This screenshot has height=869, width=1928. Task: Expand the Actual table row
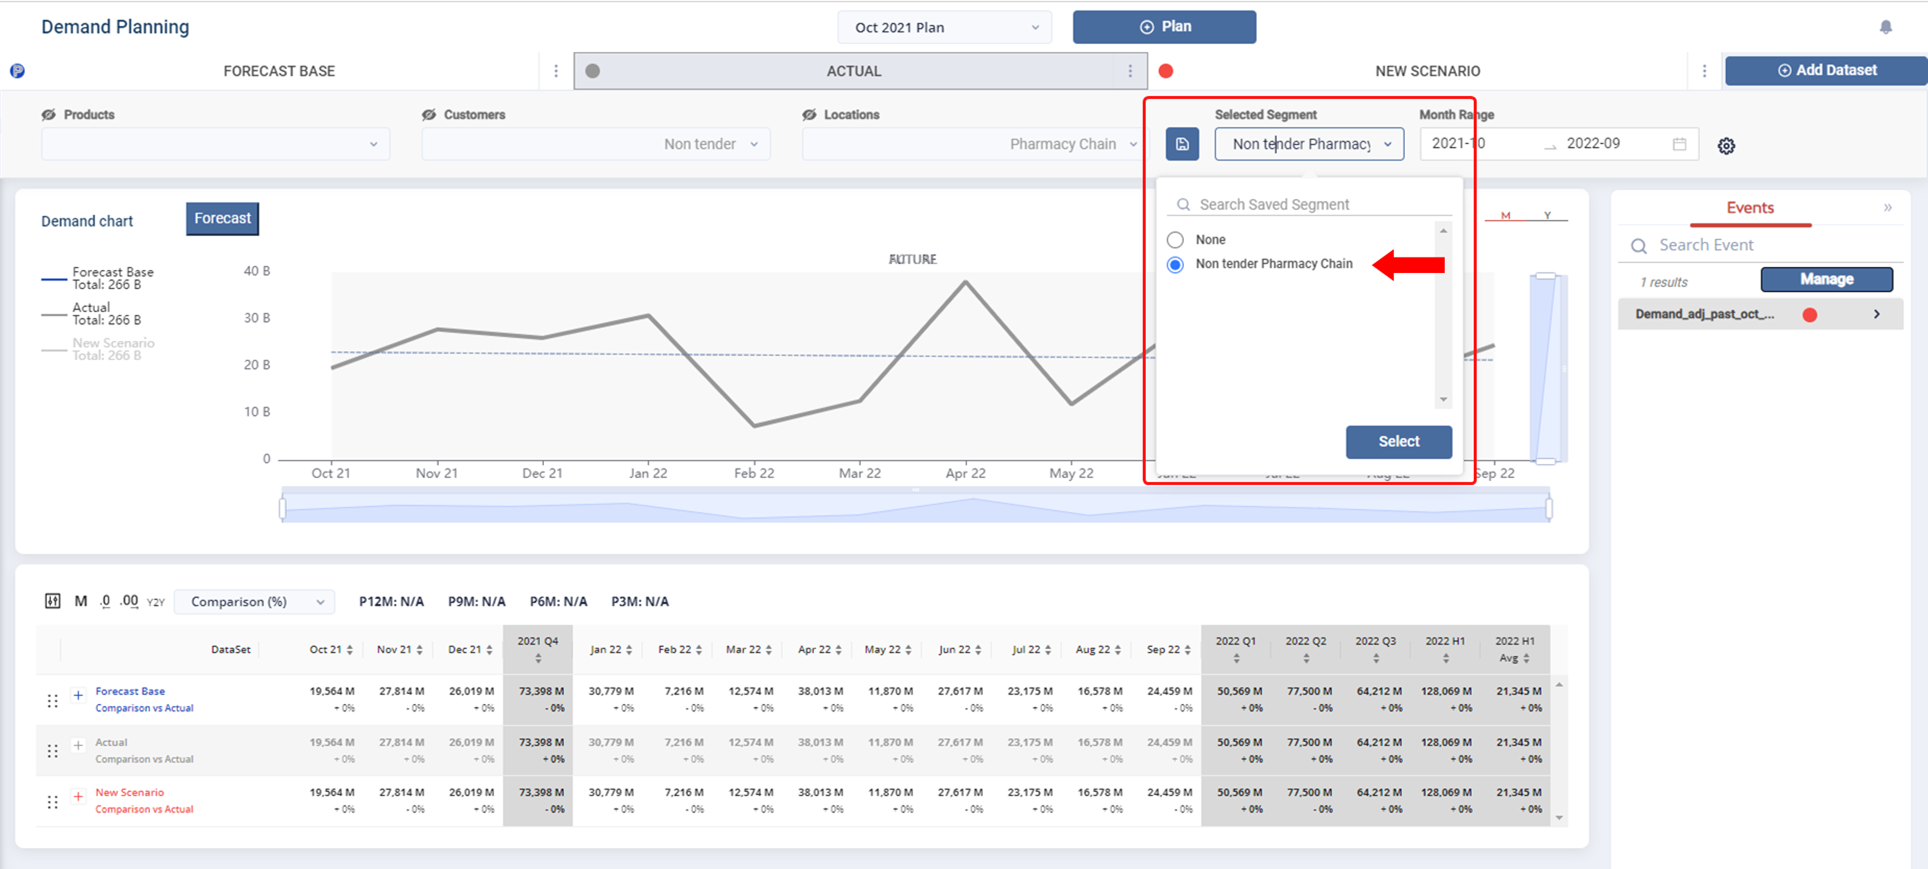point(78,746)
